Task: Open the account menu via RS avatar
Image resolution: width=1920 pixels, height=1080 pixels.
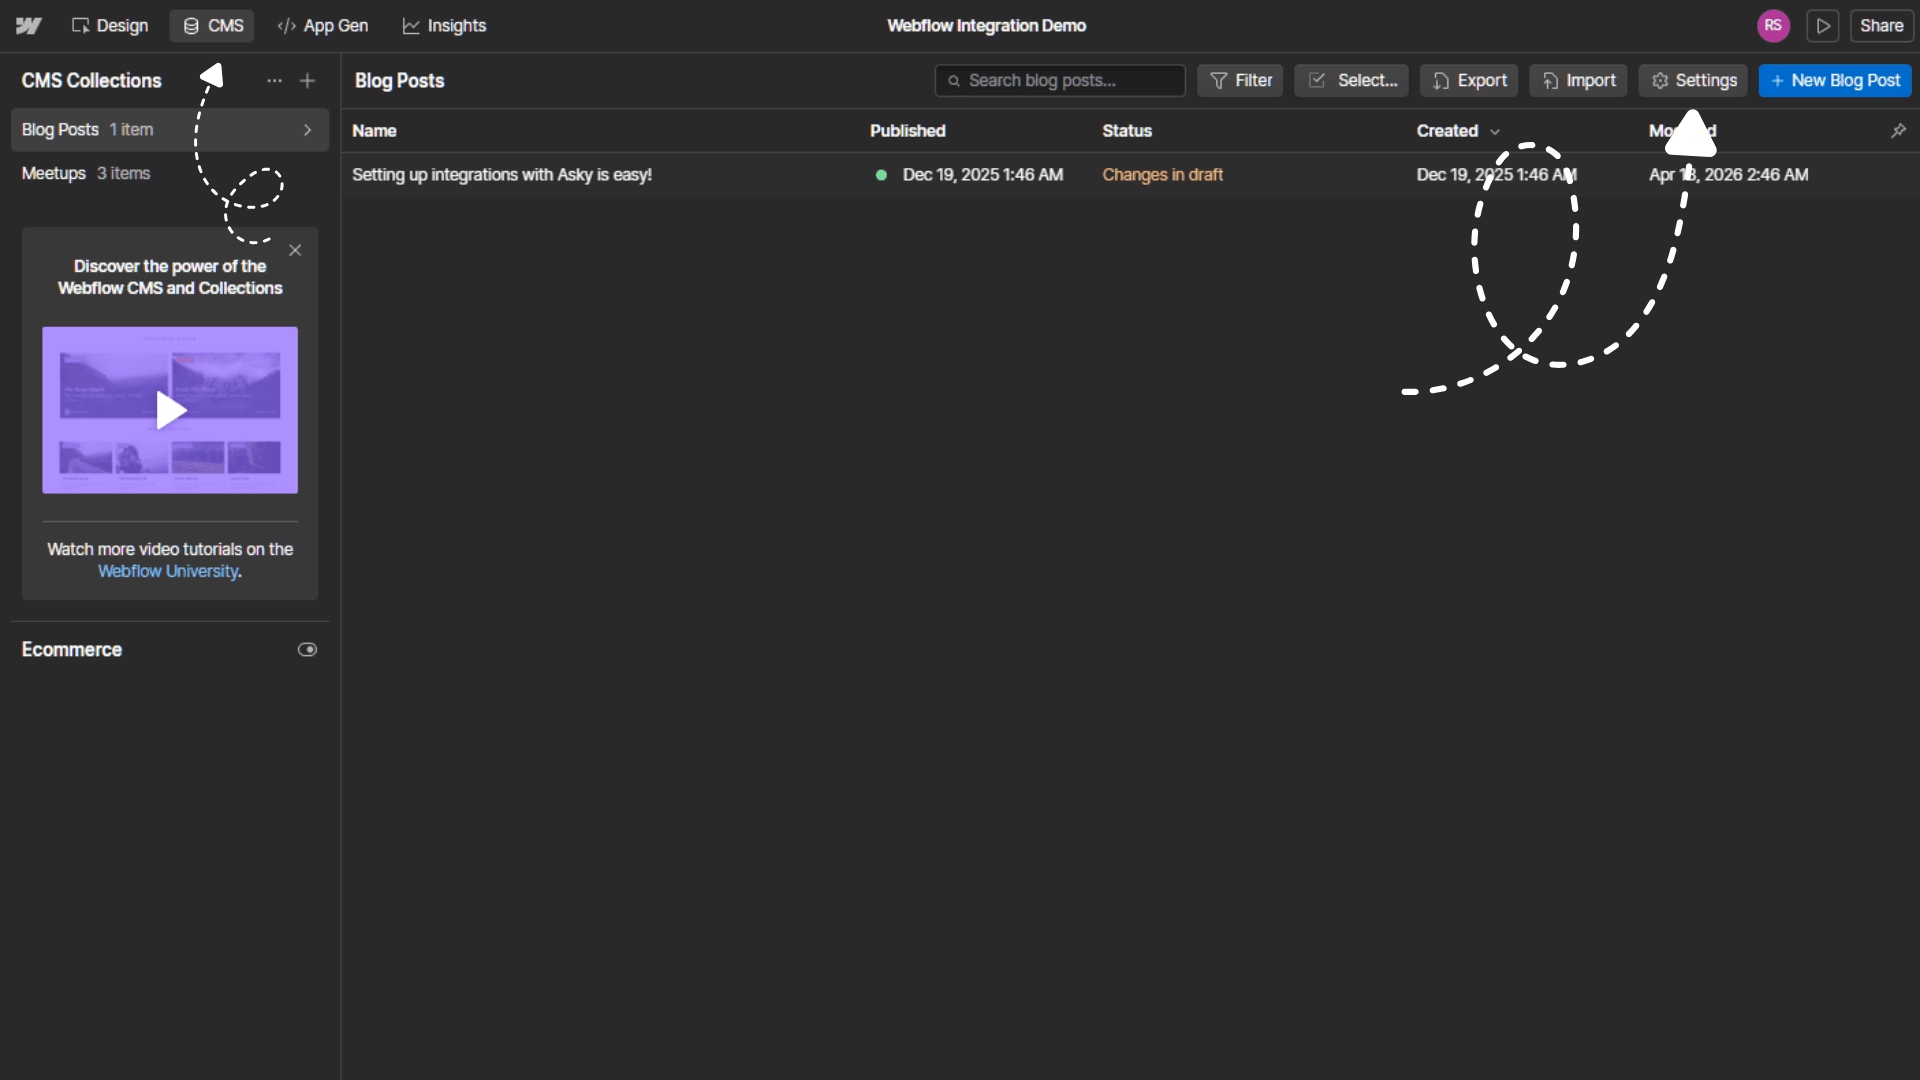Action: point(1775,26)
